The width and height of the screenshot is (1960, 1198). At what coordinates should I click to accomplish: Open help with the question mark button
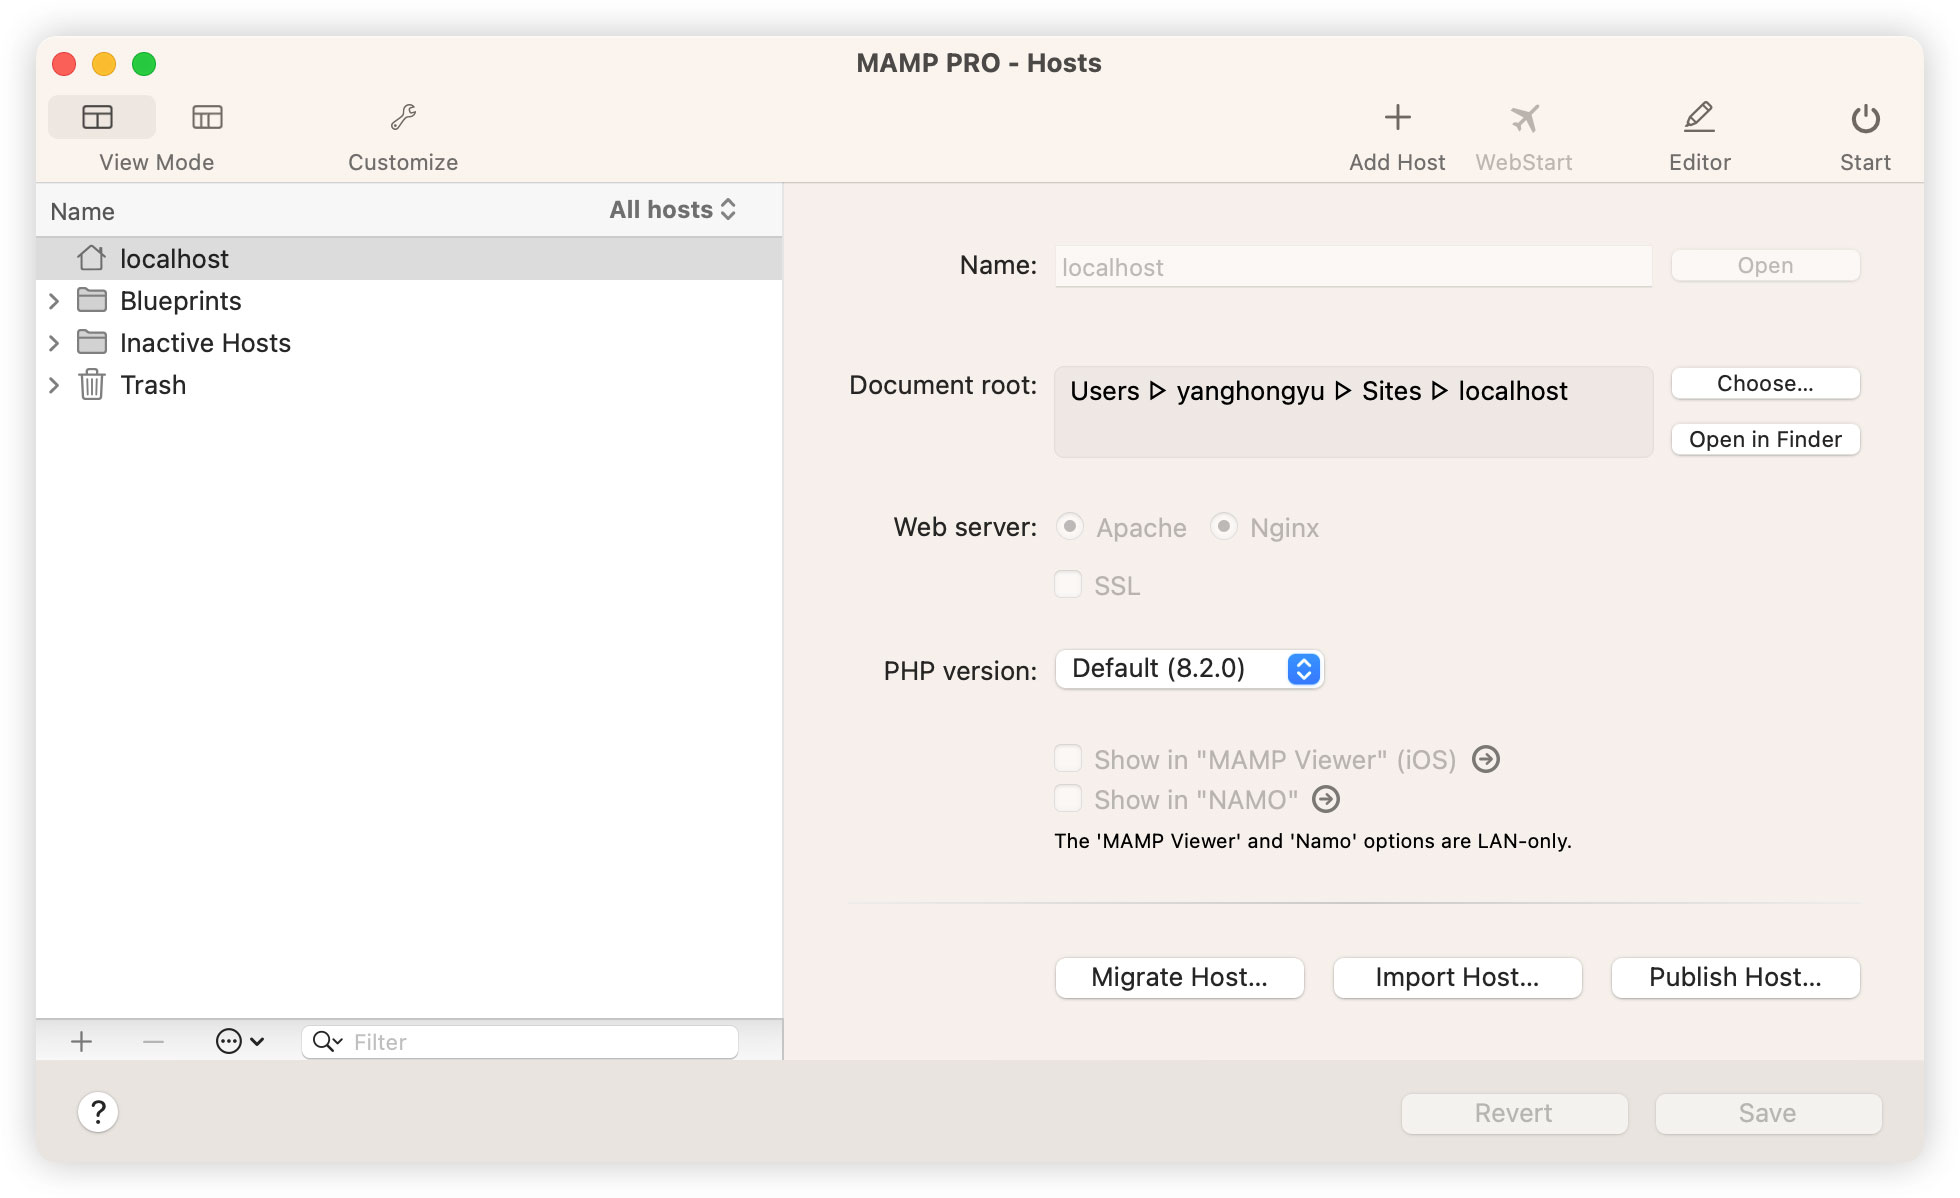[98, 1112]
